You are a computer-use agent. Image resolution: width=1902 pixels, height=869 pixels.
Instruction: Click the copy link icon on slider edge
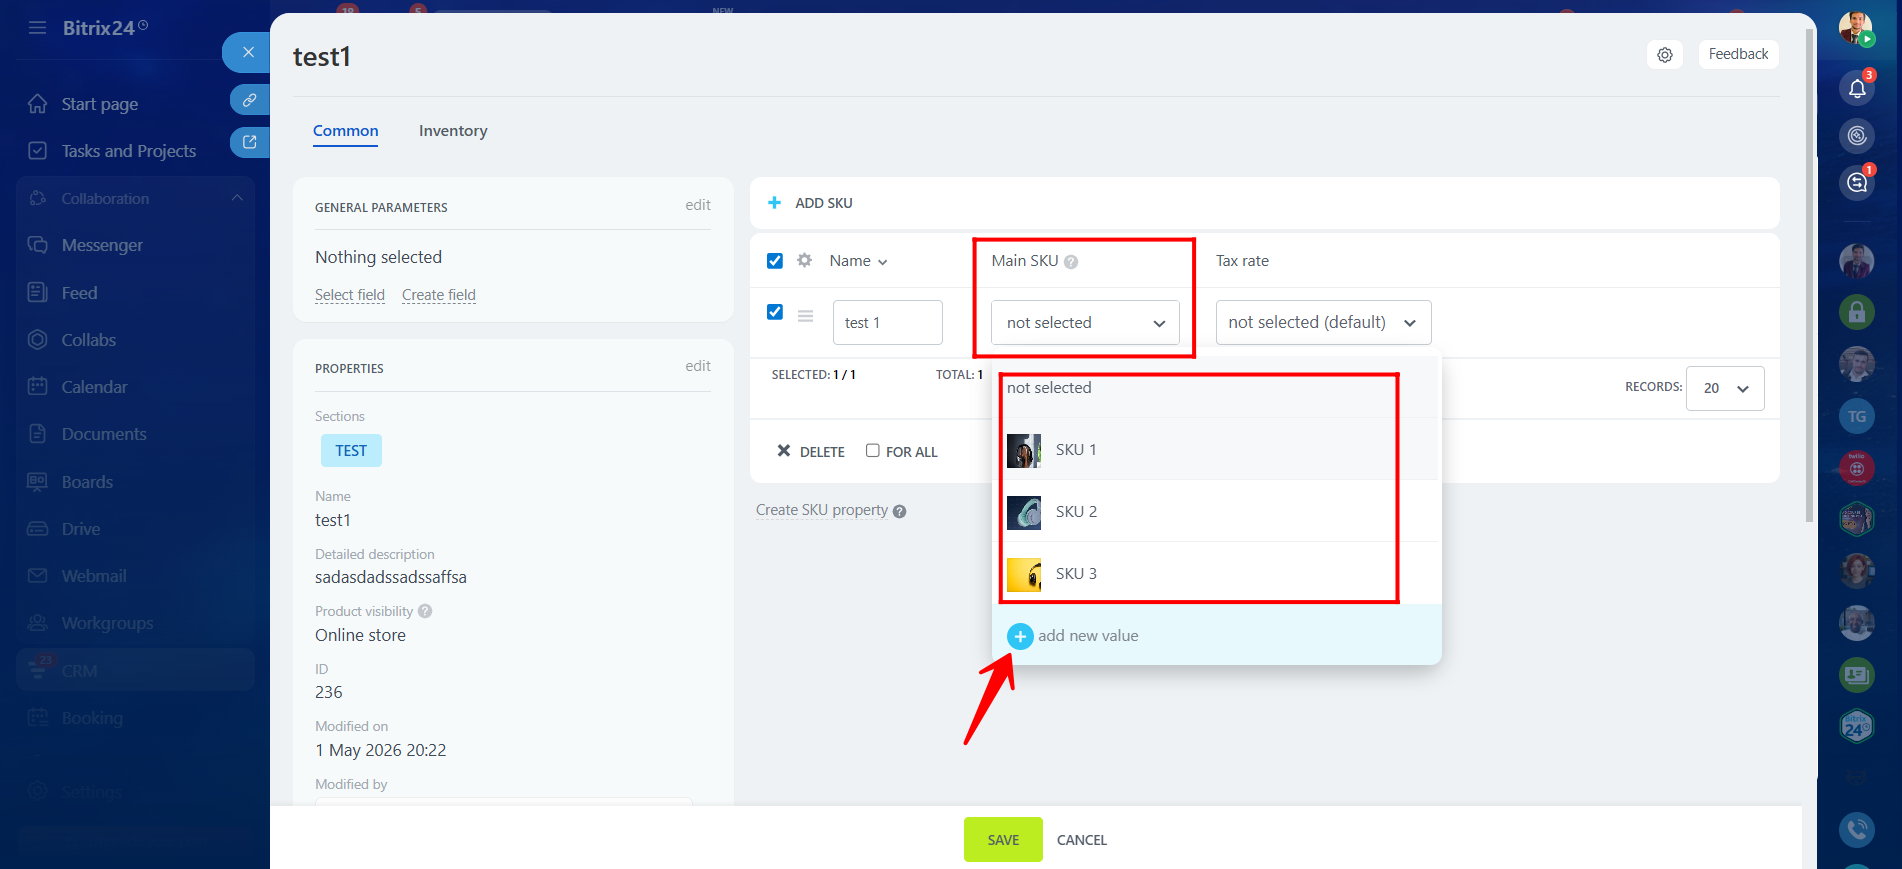[x=249, y=99]
